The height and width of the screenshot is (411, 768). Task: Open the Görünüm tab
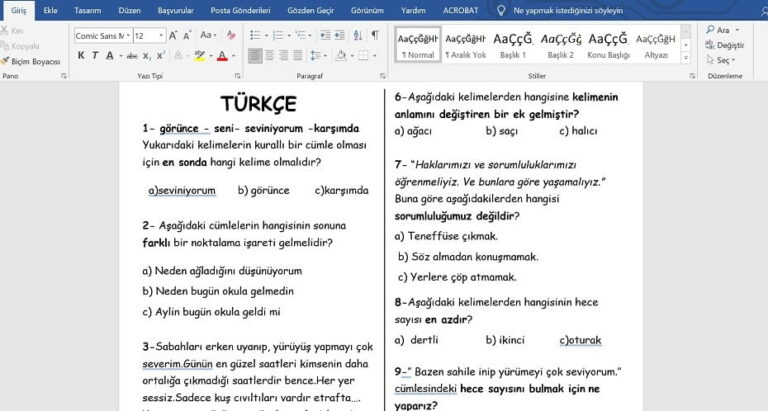click(x=367, y=10)
